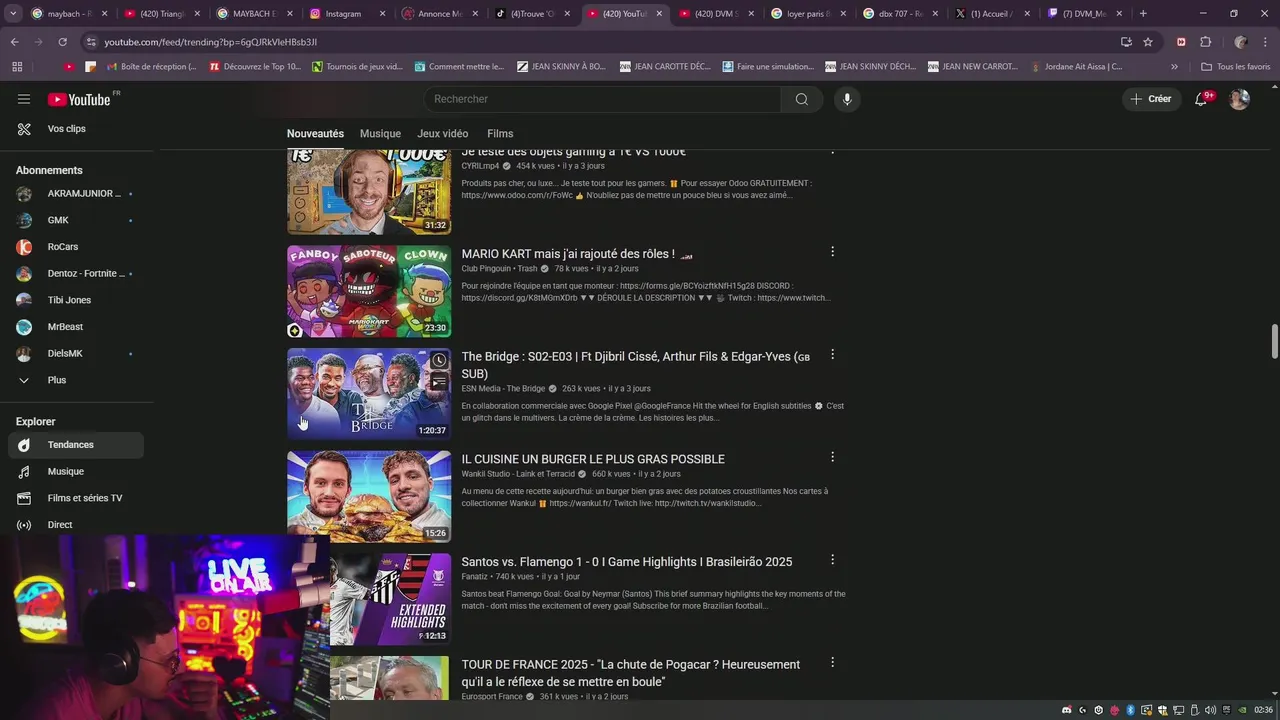The width and height of the screenshot is (1280, 720).
Task: Open options menu for Tour de France video
Action: [x=832, y=662]
